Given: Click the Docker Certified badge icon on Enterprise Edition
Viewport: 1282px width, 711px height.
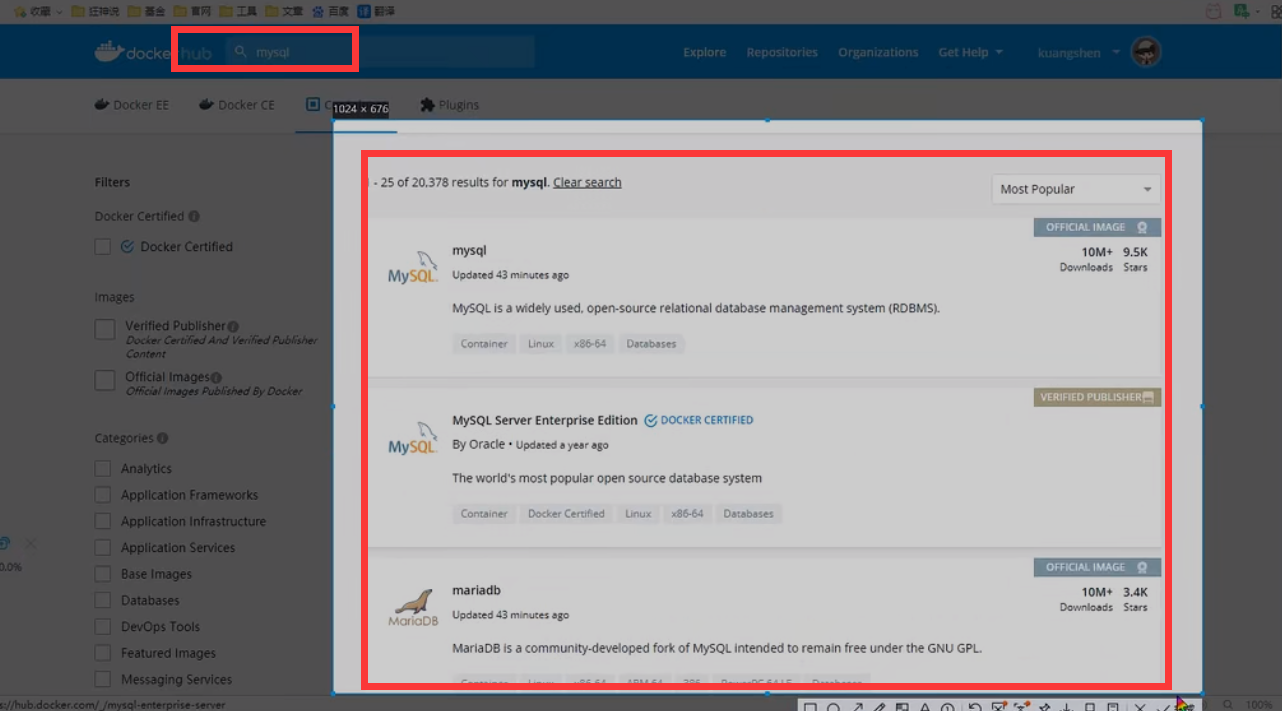Looking at the screenshot, I should pos(651,420).
